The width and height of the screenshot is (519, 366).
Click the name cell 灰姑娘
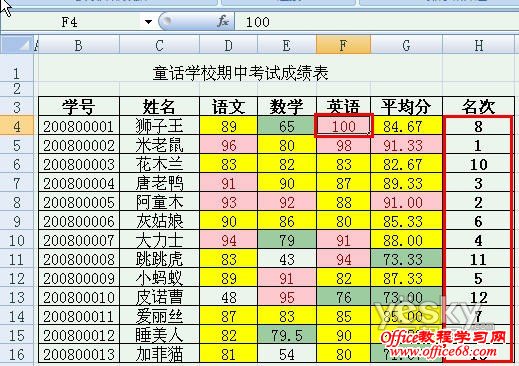[159, 220]
